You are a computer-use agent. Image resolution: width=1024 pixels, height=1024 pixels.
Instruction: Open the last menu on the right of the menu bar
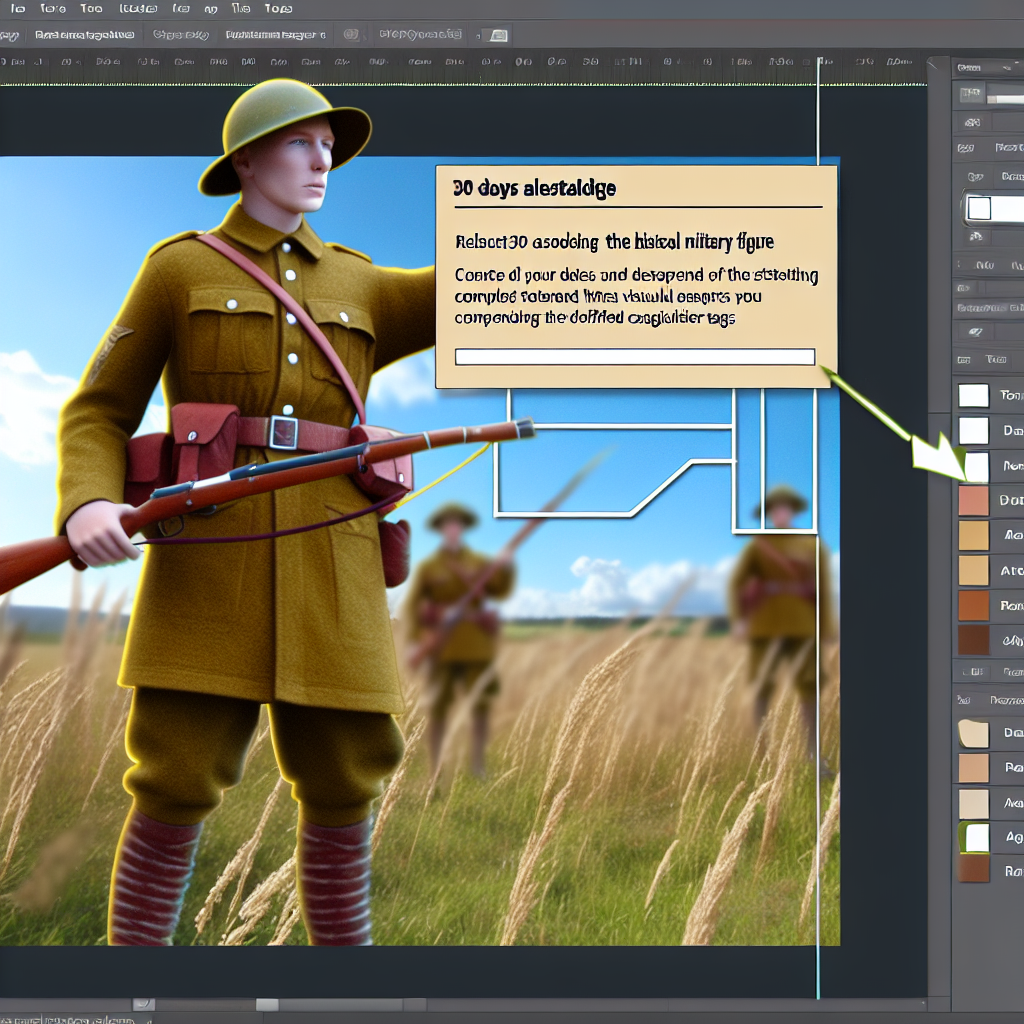coord(278,8)
